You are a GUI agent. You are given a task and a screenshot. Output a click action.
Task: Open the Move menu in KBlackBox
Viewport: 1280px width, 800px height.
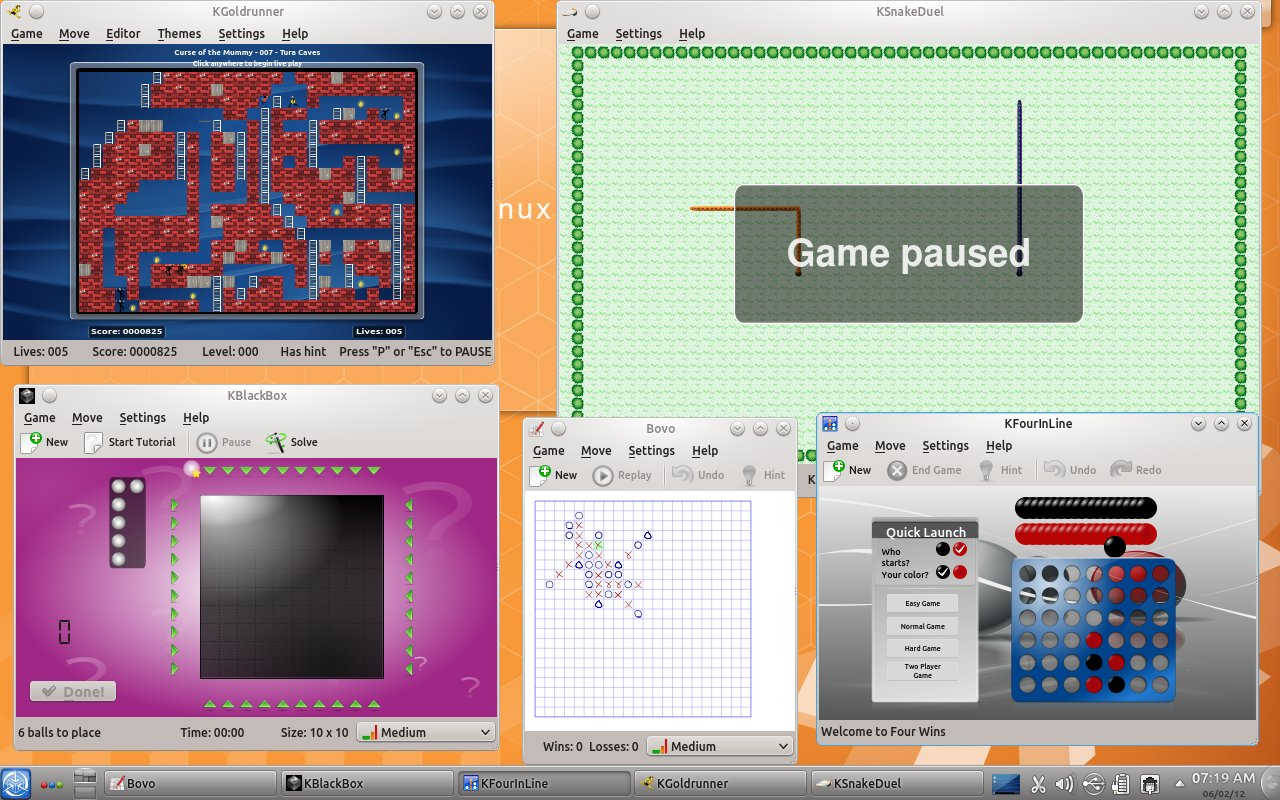pyautogui.click(x=87, y=417)
